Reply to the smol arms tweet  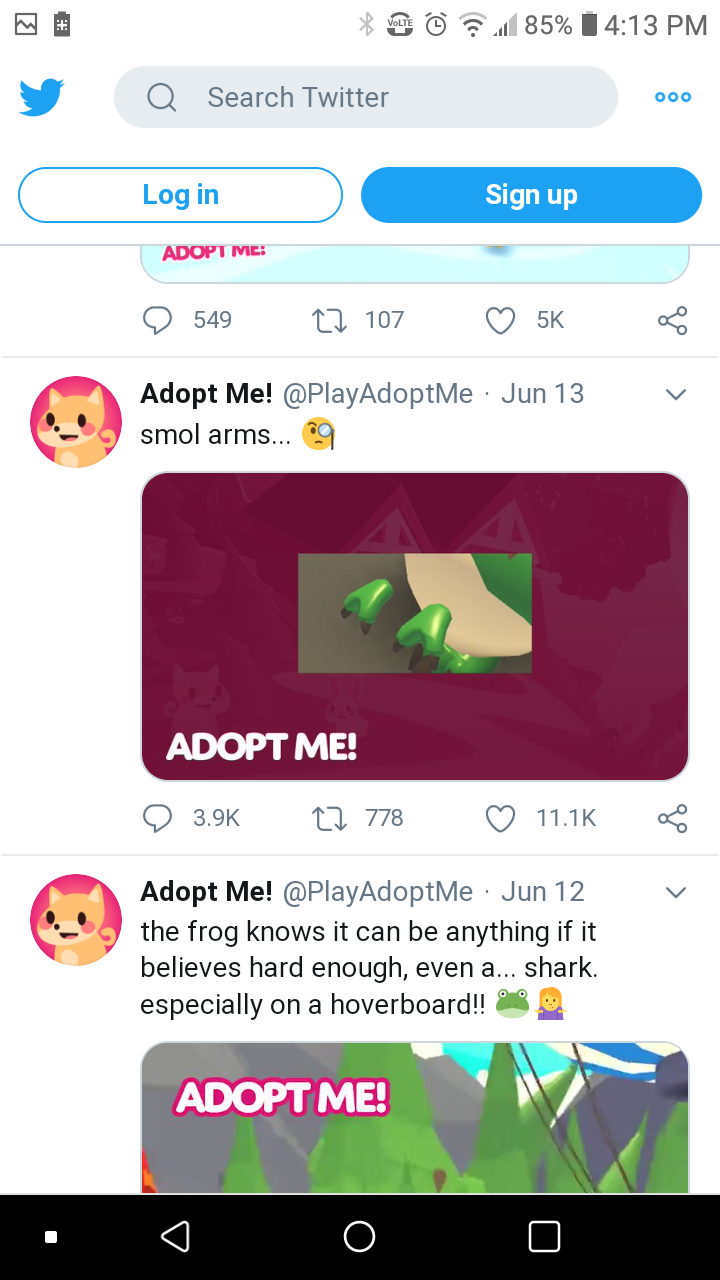pyautogui.click(x=158, y=818)
